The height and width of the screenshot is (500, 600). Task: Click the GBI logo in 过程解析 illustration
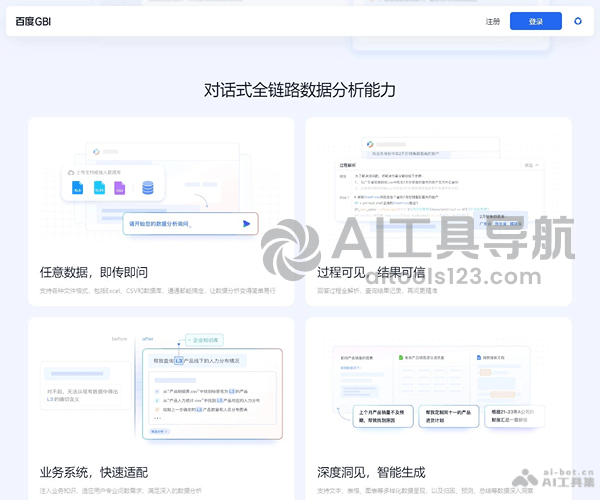[x=370, y=144]
